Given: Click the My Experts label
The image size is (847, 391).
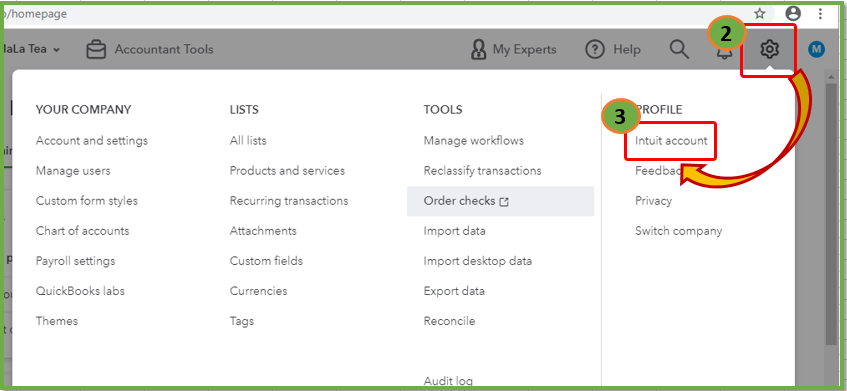Looking at the screenshot, I should 524,49.
